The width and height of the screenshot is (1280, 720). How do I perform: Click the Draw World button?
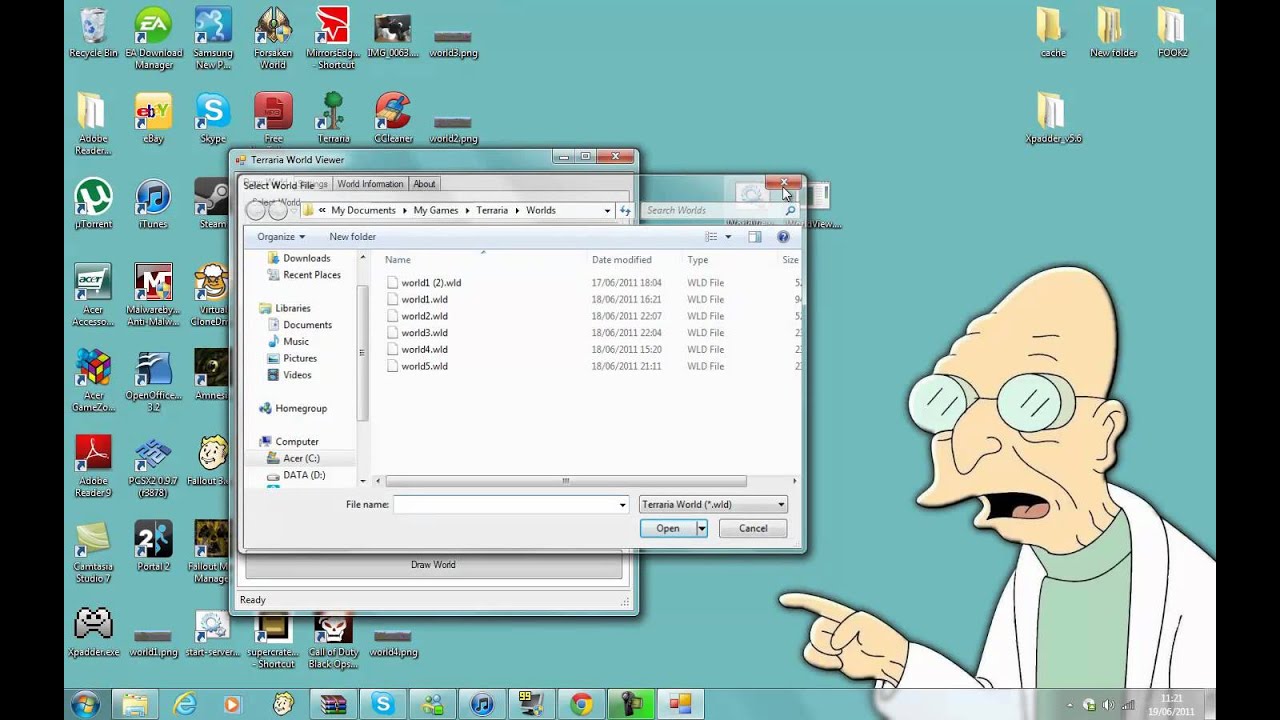pos(433,565)
